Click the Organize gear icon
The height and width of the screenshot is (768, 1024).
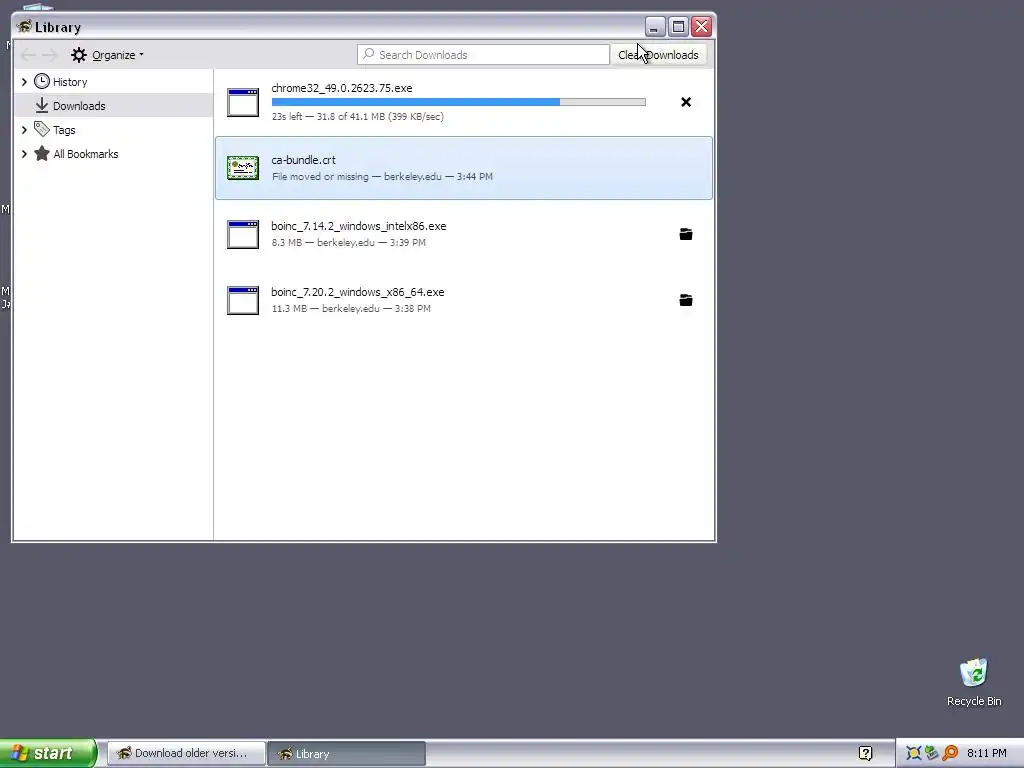coord(79,55)
